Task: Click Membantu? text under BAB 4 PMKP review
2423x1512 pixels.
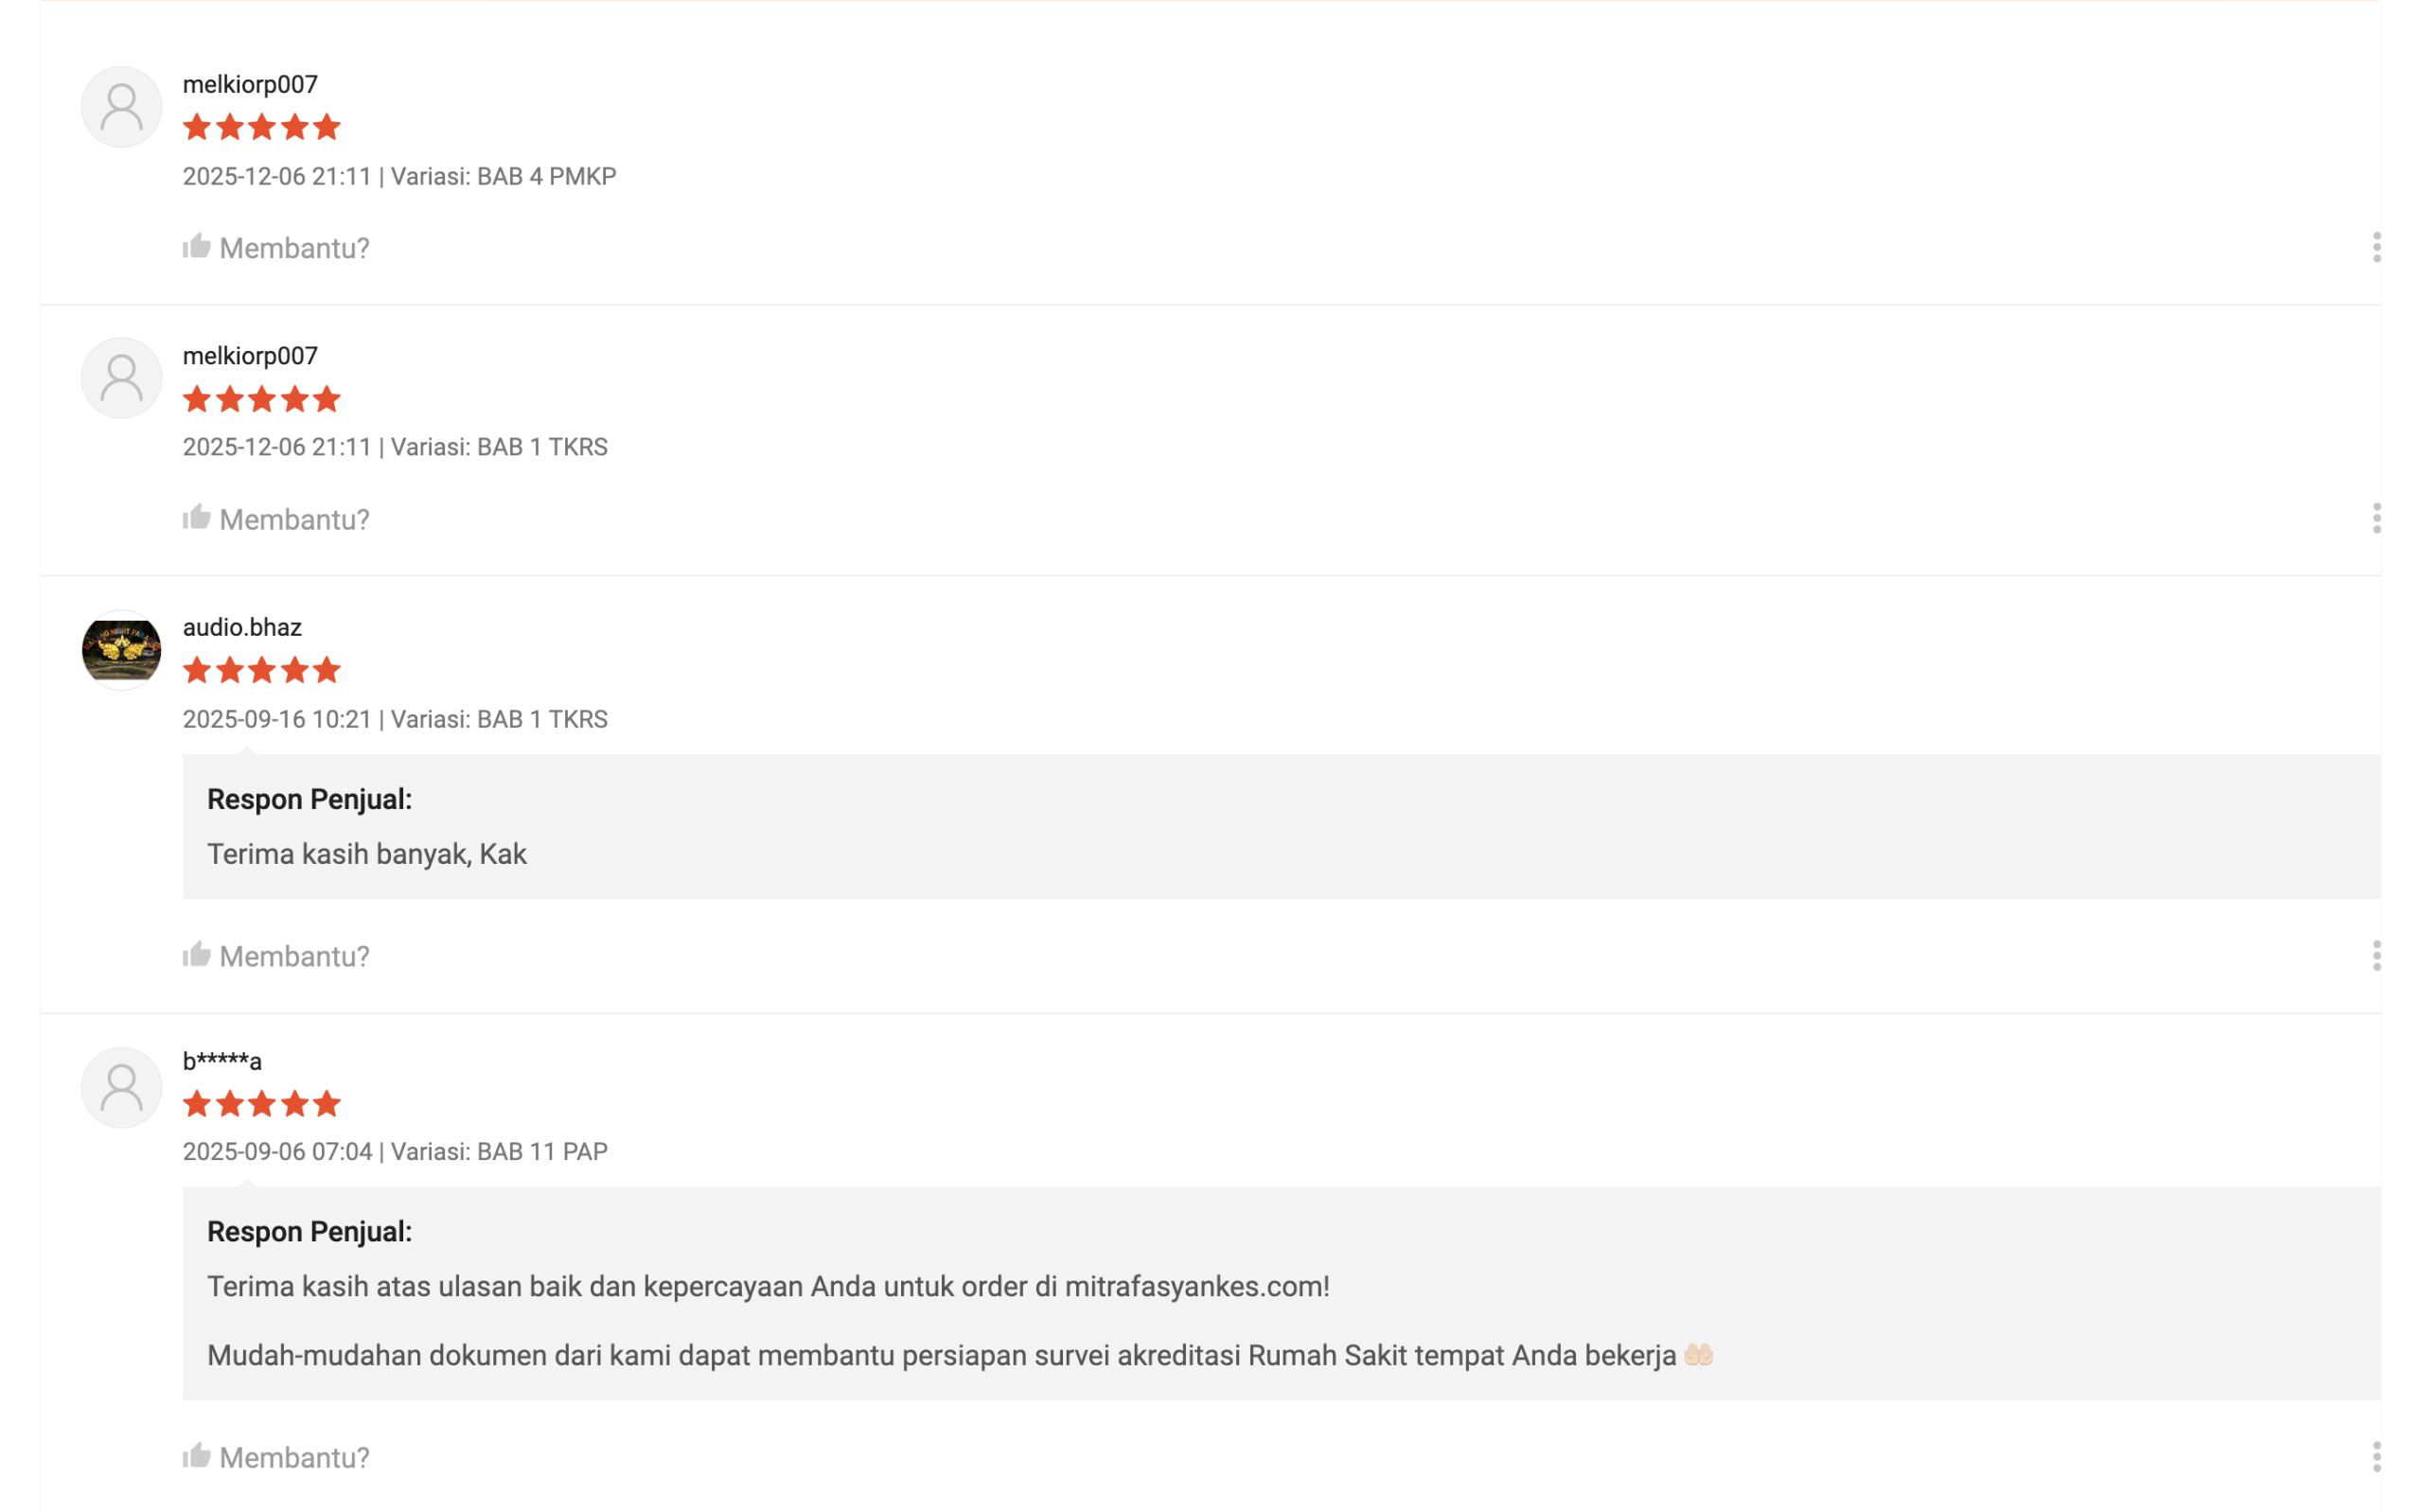Action: 294,248
